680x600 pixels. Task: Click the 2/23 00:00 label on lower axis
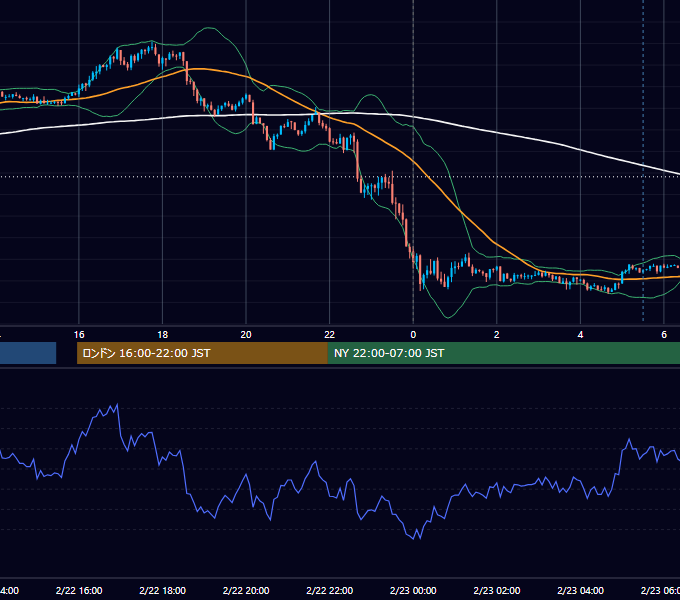coord(413,590)
